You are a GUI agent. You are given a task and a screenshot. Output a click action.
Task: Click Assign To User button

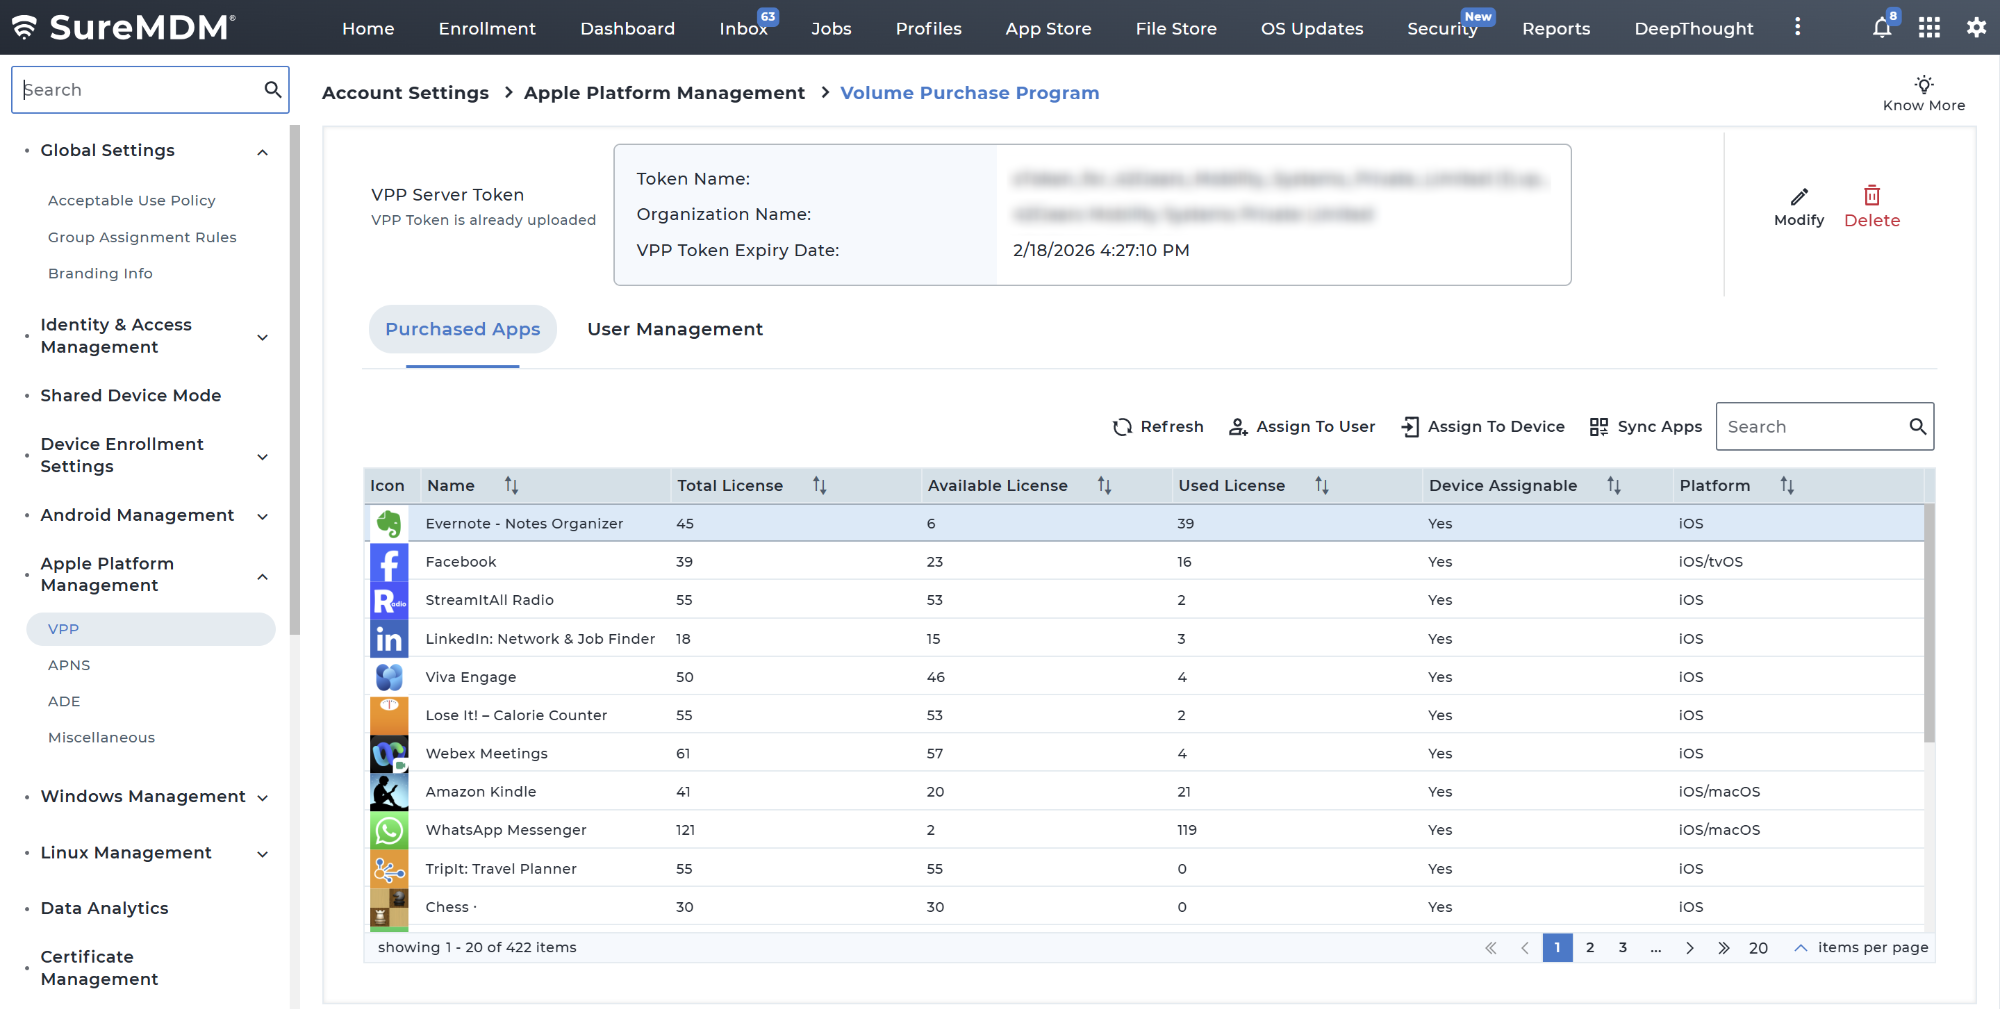(1302, 426)
